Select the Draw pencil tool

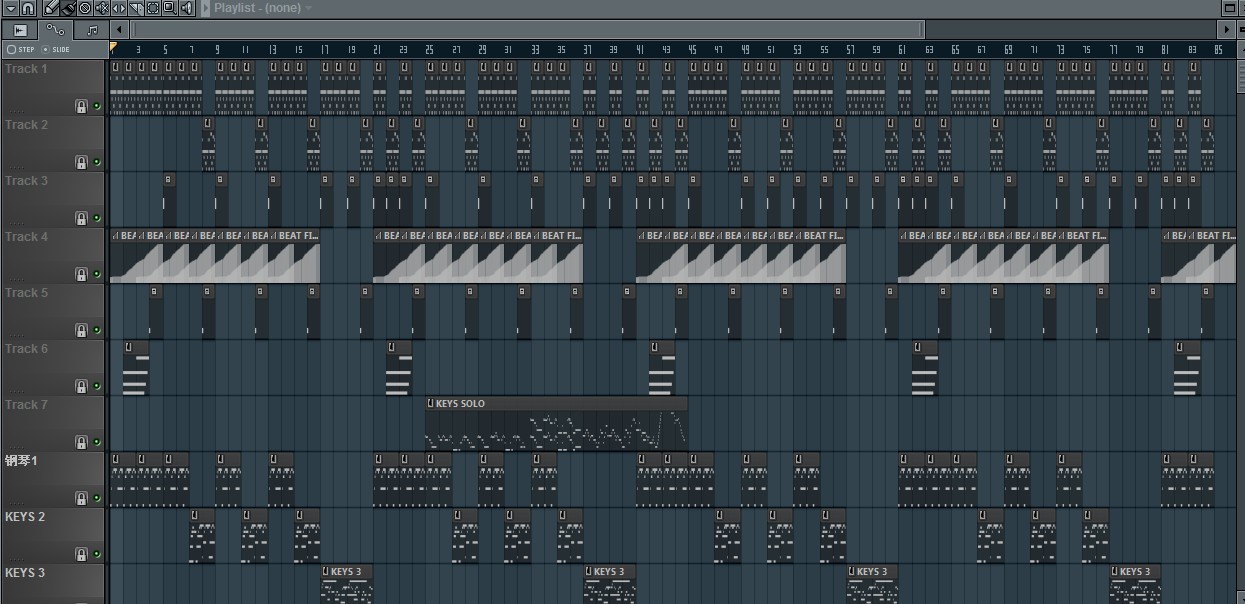click(51, 8)
